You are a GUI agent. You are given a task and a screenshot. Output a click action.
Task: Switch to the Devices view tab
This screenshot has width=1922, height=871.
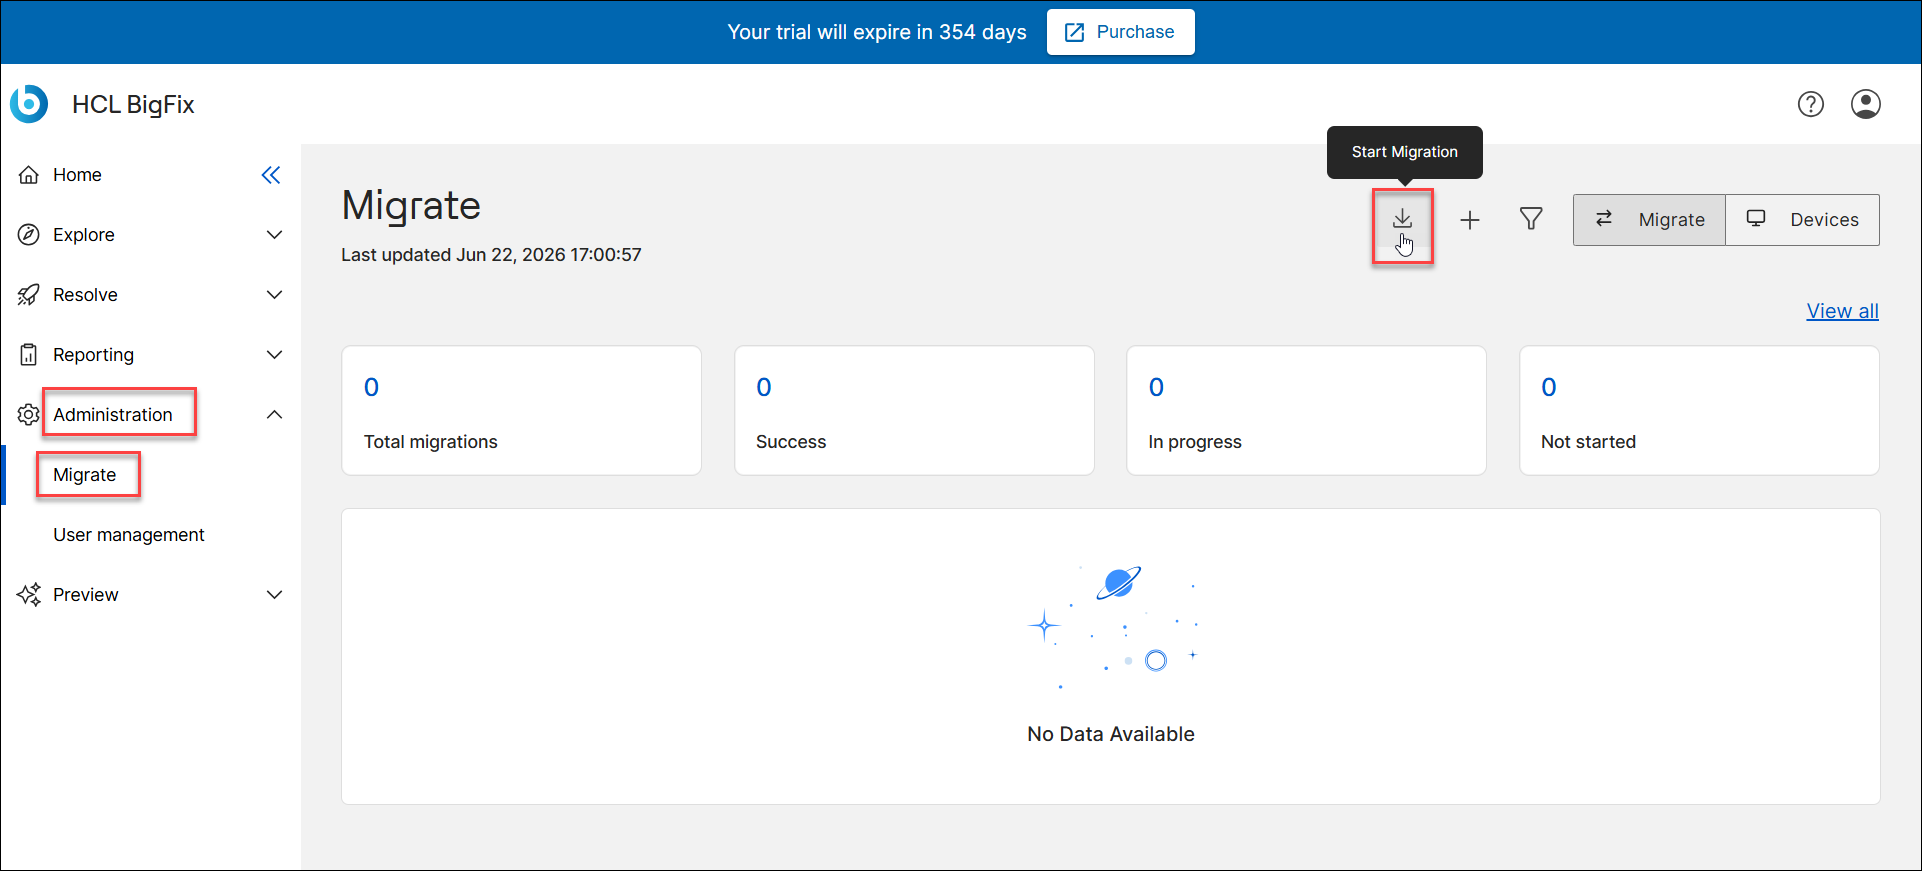point(1802,220)
